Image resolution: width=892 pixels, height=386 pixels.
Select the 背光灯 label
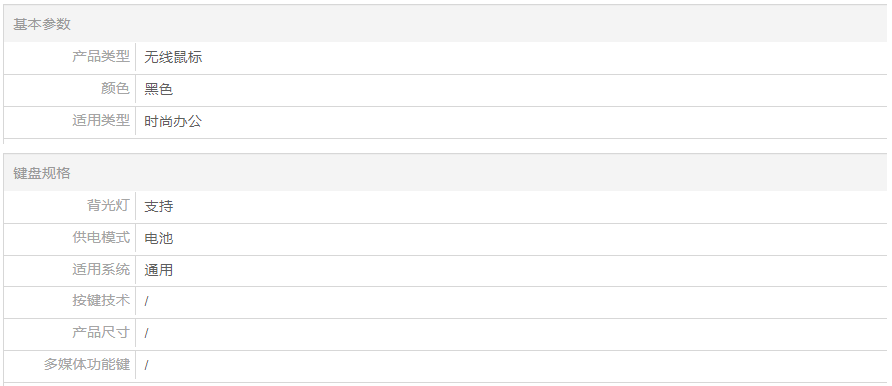click(108, 205)
